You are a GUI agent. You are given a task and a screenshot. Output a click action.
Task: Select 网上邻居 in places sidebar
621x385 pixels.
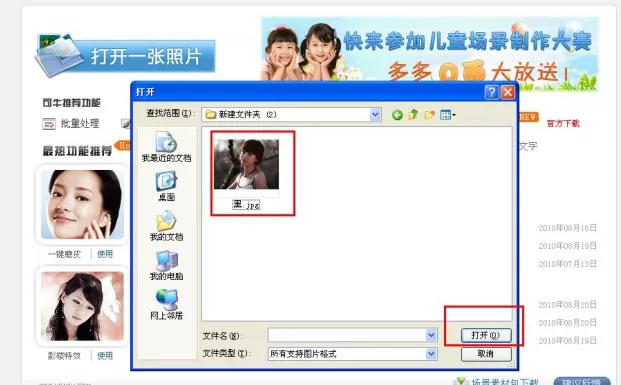166,304
